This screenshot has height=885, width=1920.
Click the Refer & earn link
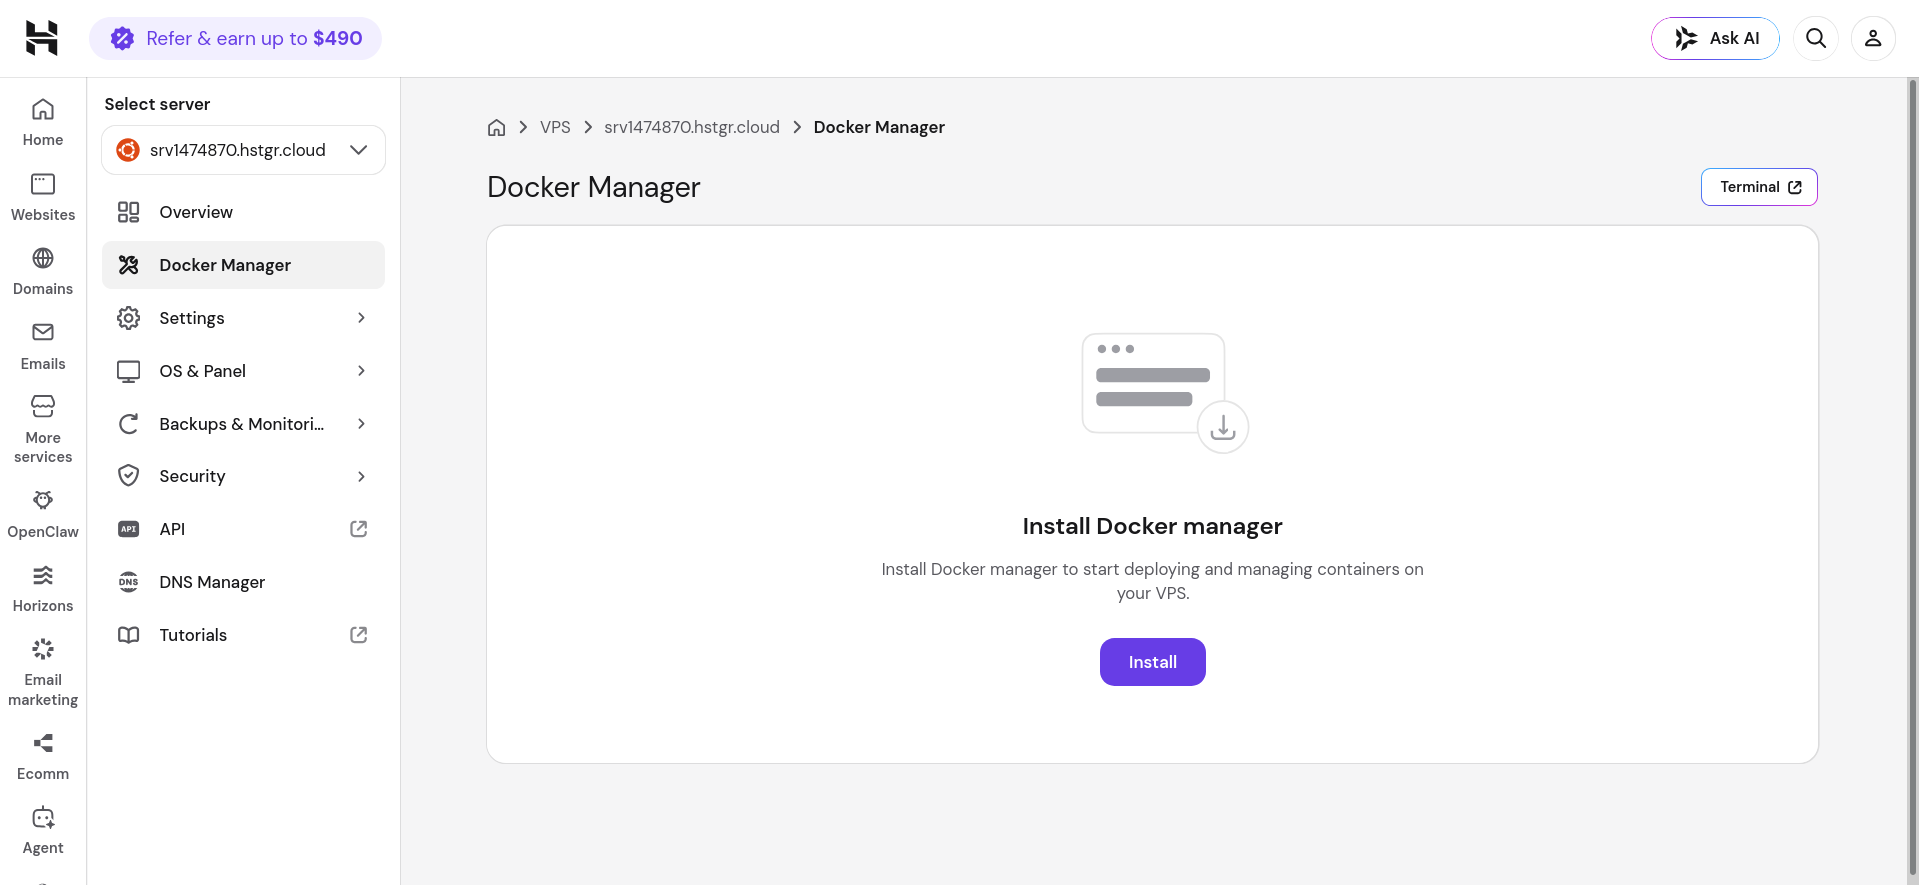coord(235,38)
